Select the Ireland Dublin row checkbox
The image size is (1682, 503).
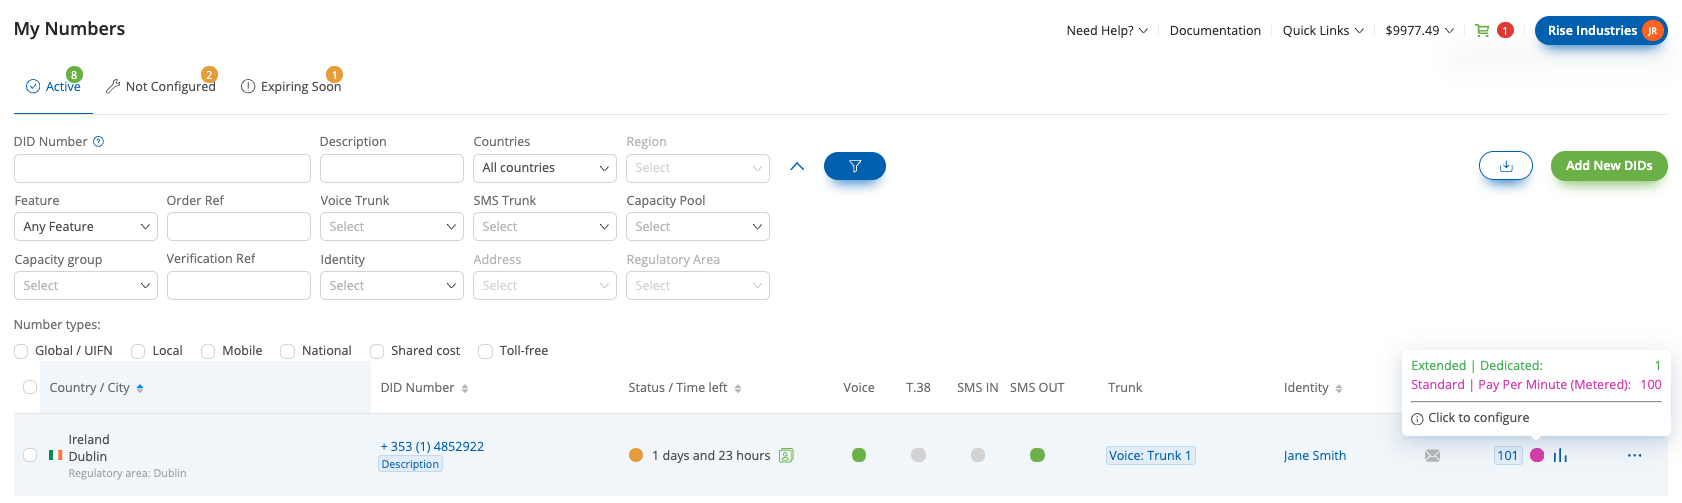point(30,455)
